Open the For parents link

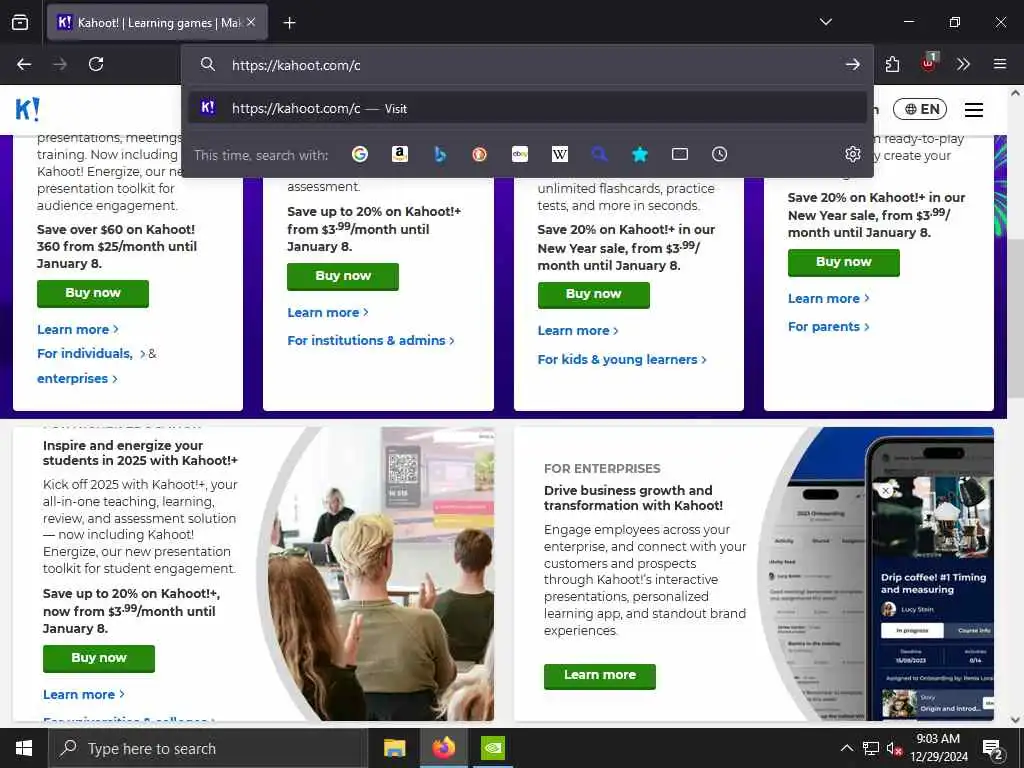coord(829,327)
